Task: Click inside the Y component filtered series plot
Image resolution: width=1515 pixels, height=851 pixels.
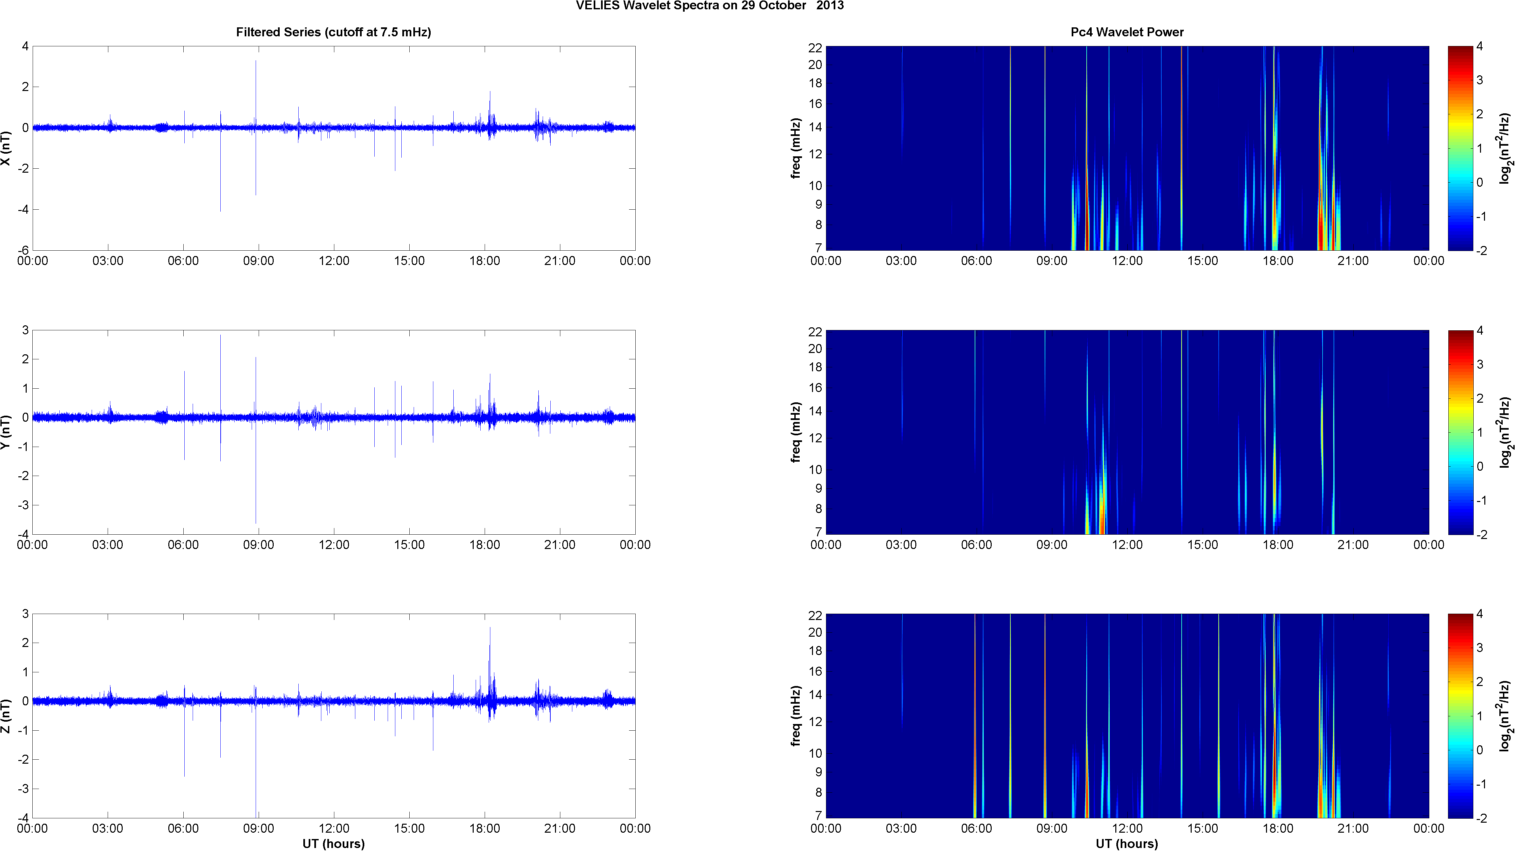Action: (333, 470)
